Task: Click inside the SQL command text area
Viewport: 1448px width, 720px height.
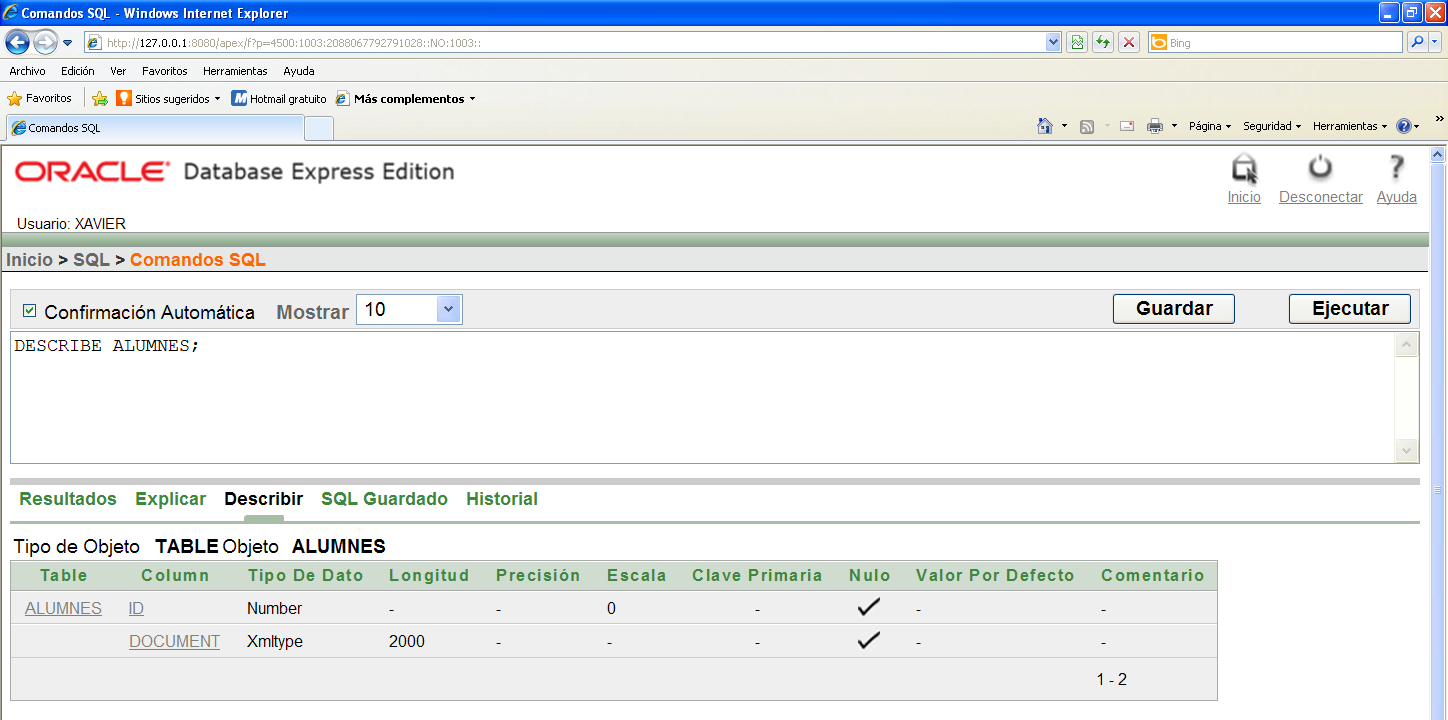Action: [x=700, y=400]
